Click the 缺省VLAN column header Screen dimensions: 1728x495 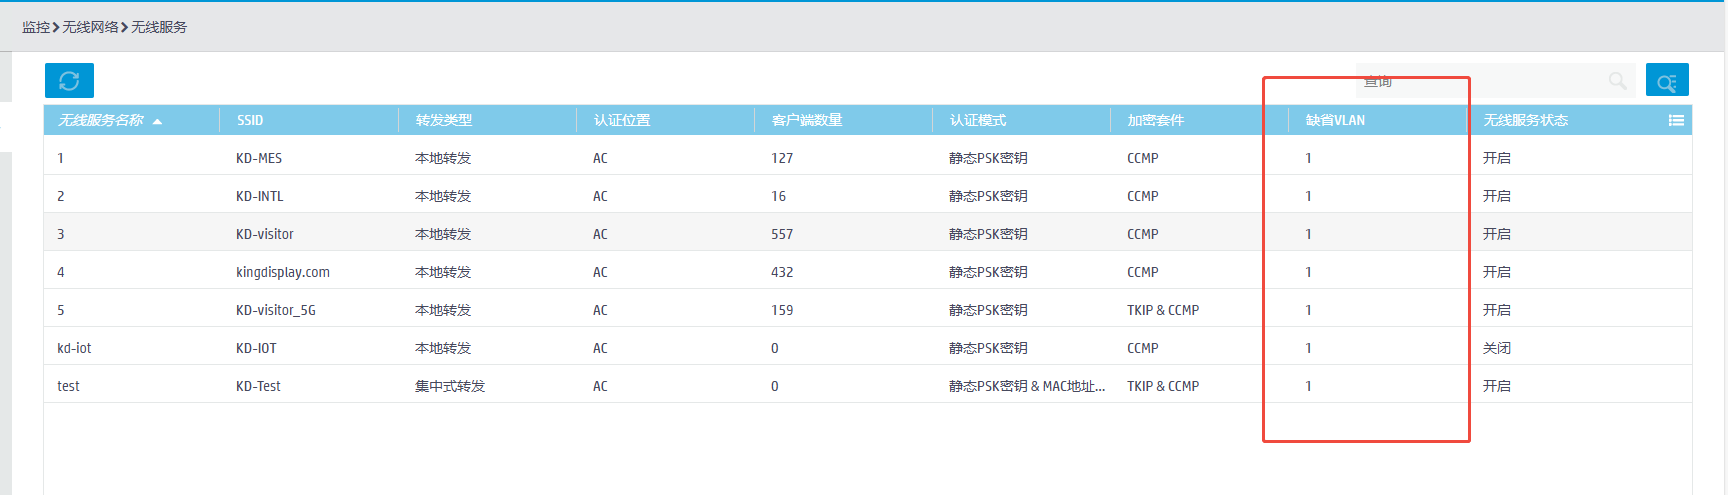[x=1335, y=121]
